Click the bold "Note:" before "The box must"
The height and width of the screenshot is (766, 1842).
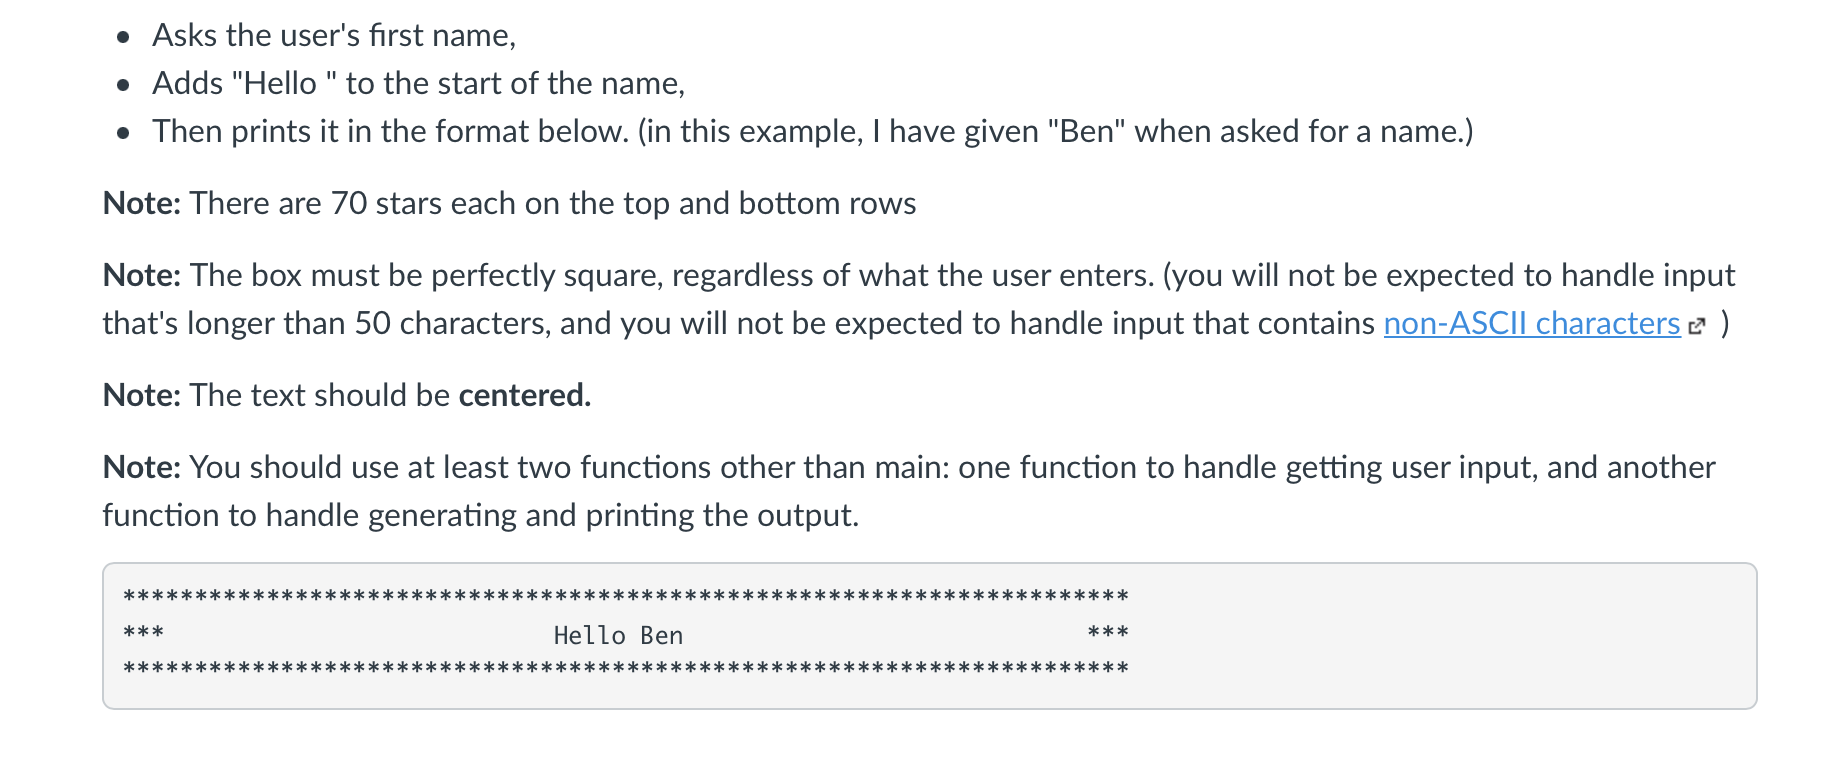pyautogui.click(x=142, y=275)
